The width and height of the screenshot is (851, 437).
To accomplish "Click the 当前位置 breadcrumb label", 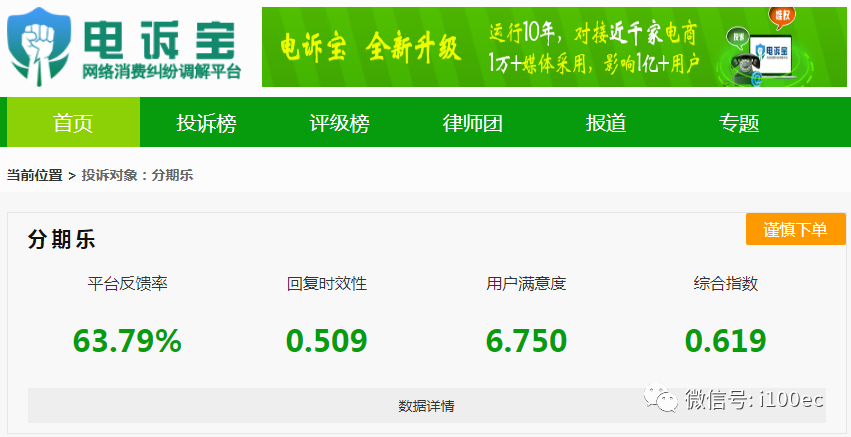I will coord(34,175).
